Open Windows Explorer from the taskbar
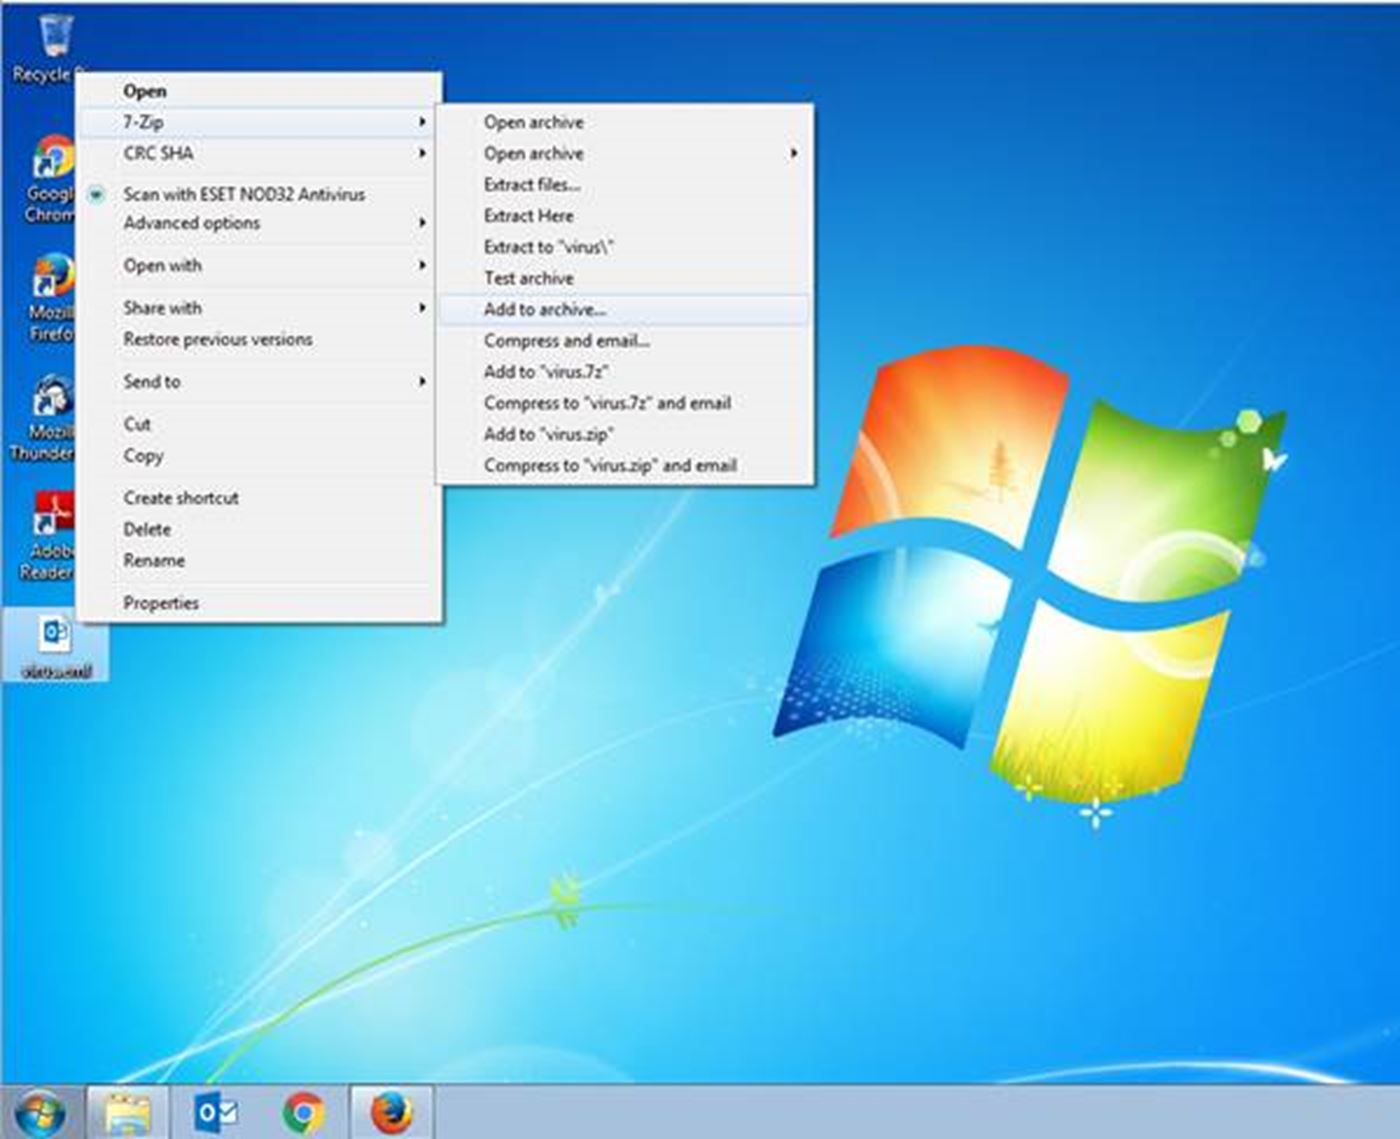Image resolution: width=1400 pixels, height=1139 pixels. click(127, 1112)
